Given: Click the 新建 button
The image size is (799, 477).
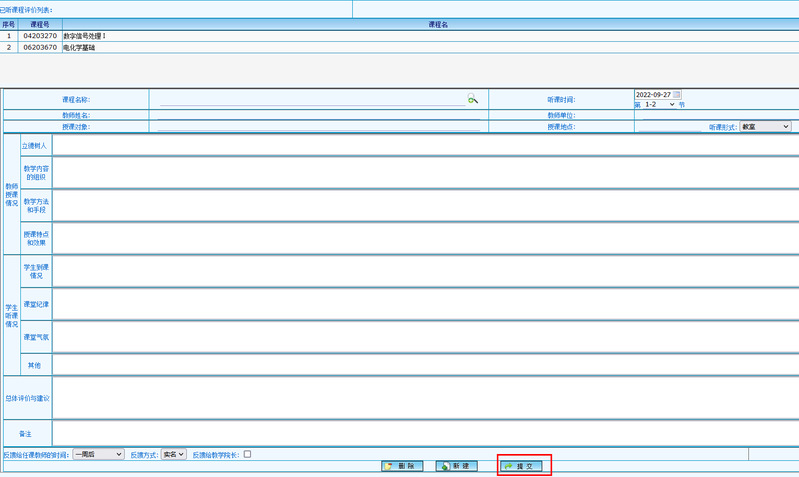Looking at the screenshot, I should [458, 466].
